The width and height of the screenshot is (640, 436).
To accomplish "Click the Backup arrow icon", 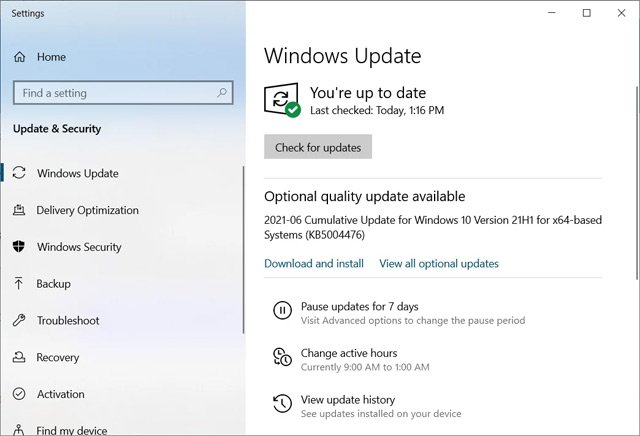I will 19,284.
